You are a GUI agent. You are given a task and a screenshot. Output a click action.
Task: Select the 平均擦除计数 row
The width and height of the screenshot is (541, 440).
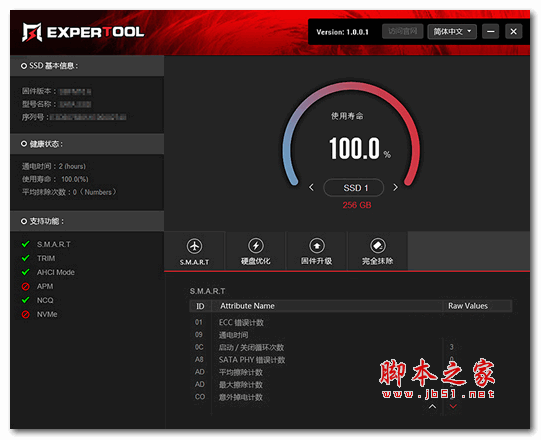pos(350,372)
